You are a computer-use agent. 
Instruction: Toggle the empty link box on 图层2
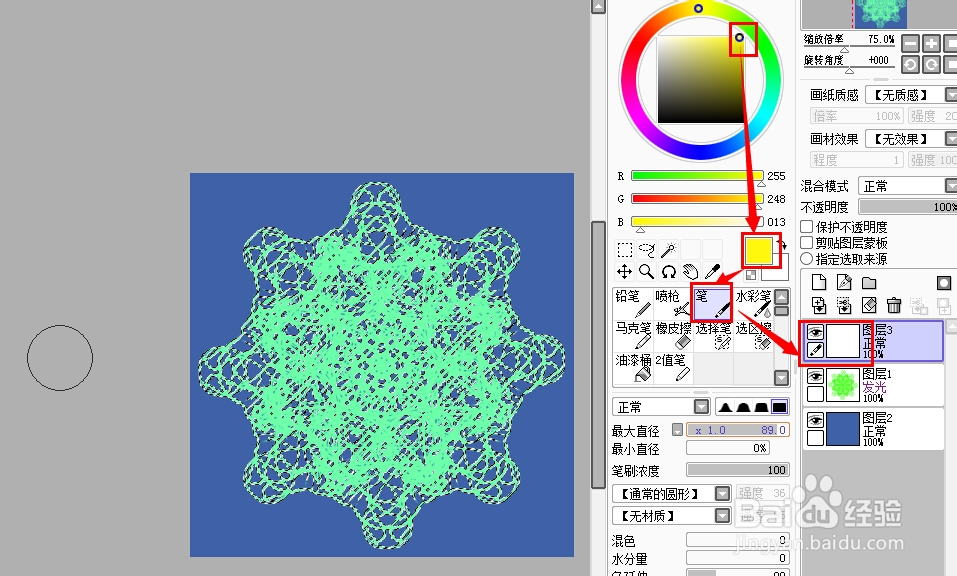click(815, 438)
